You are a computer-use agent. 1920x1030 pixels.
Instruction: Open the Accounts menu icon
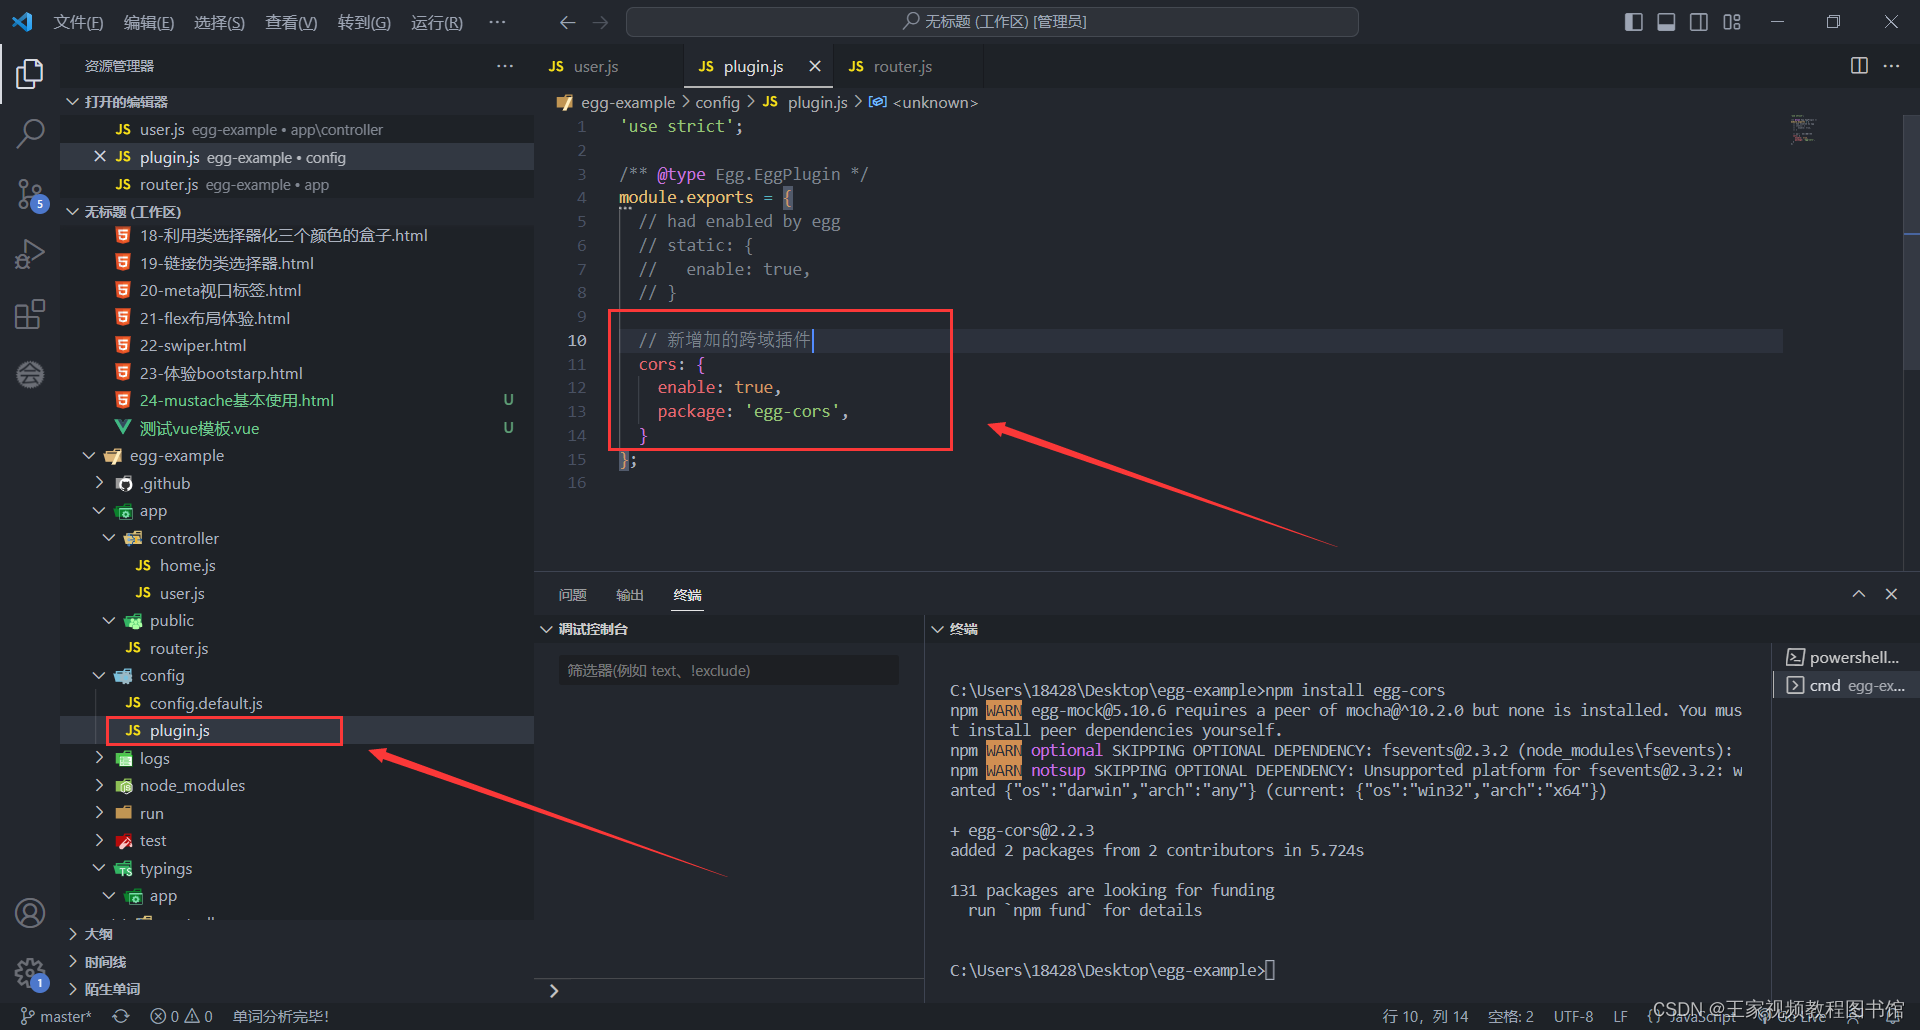click(x=30, y=913)
